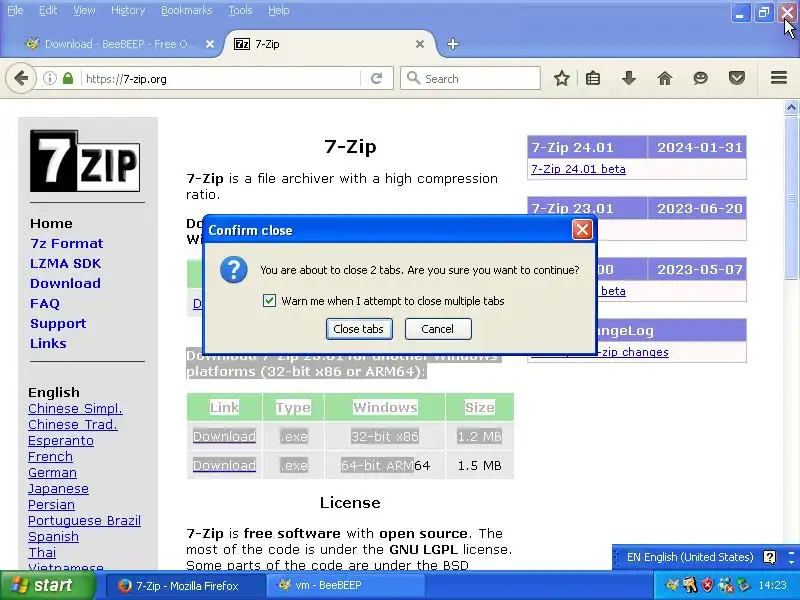Click the URL address field
The width and height of the screenshot is (800, 600).
222,79
